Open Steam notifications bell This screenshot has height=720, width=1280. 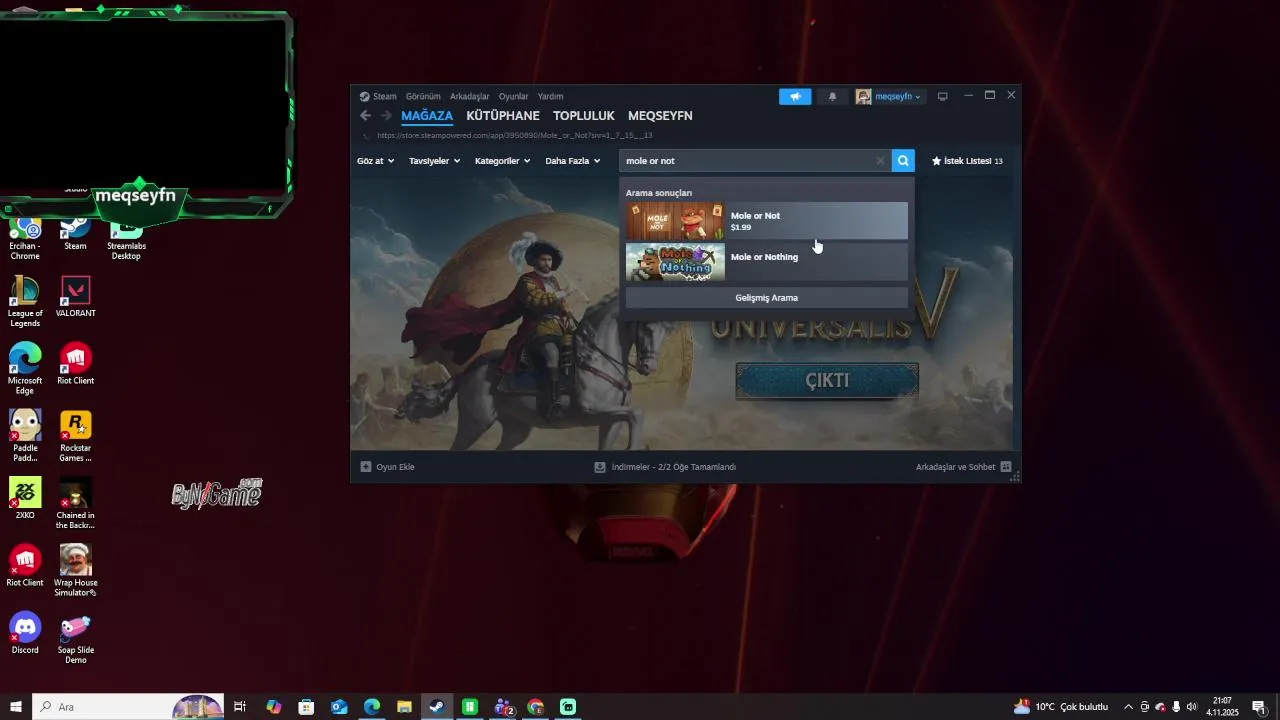click(x=832, y=97)
